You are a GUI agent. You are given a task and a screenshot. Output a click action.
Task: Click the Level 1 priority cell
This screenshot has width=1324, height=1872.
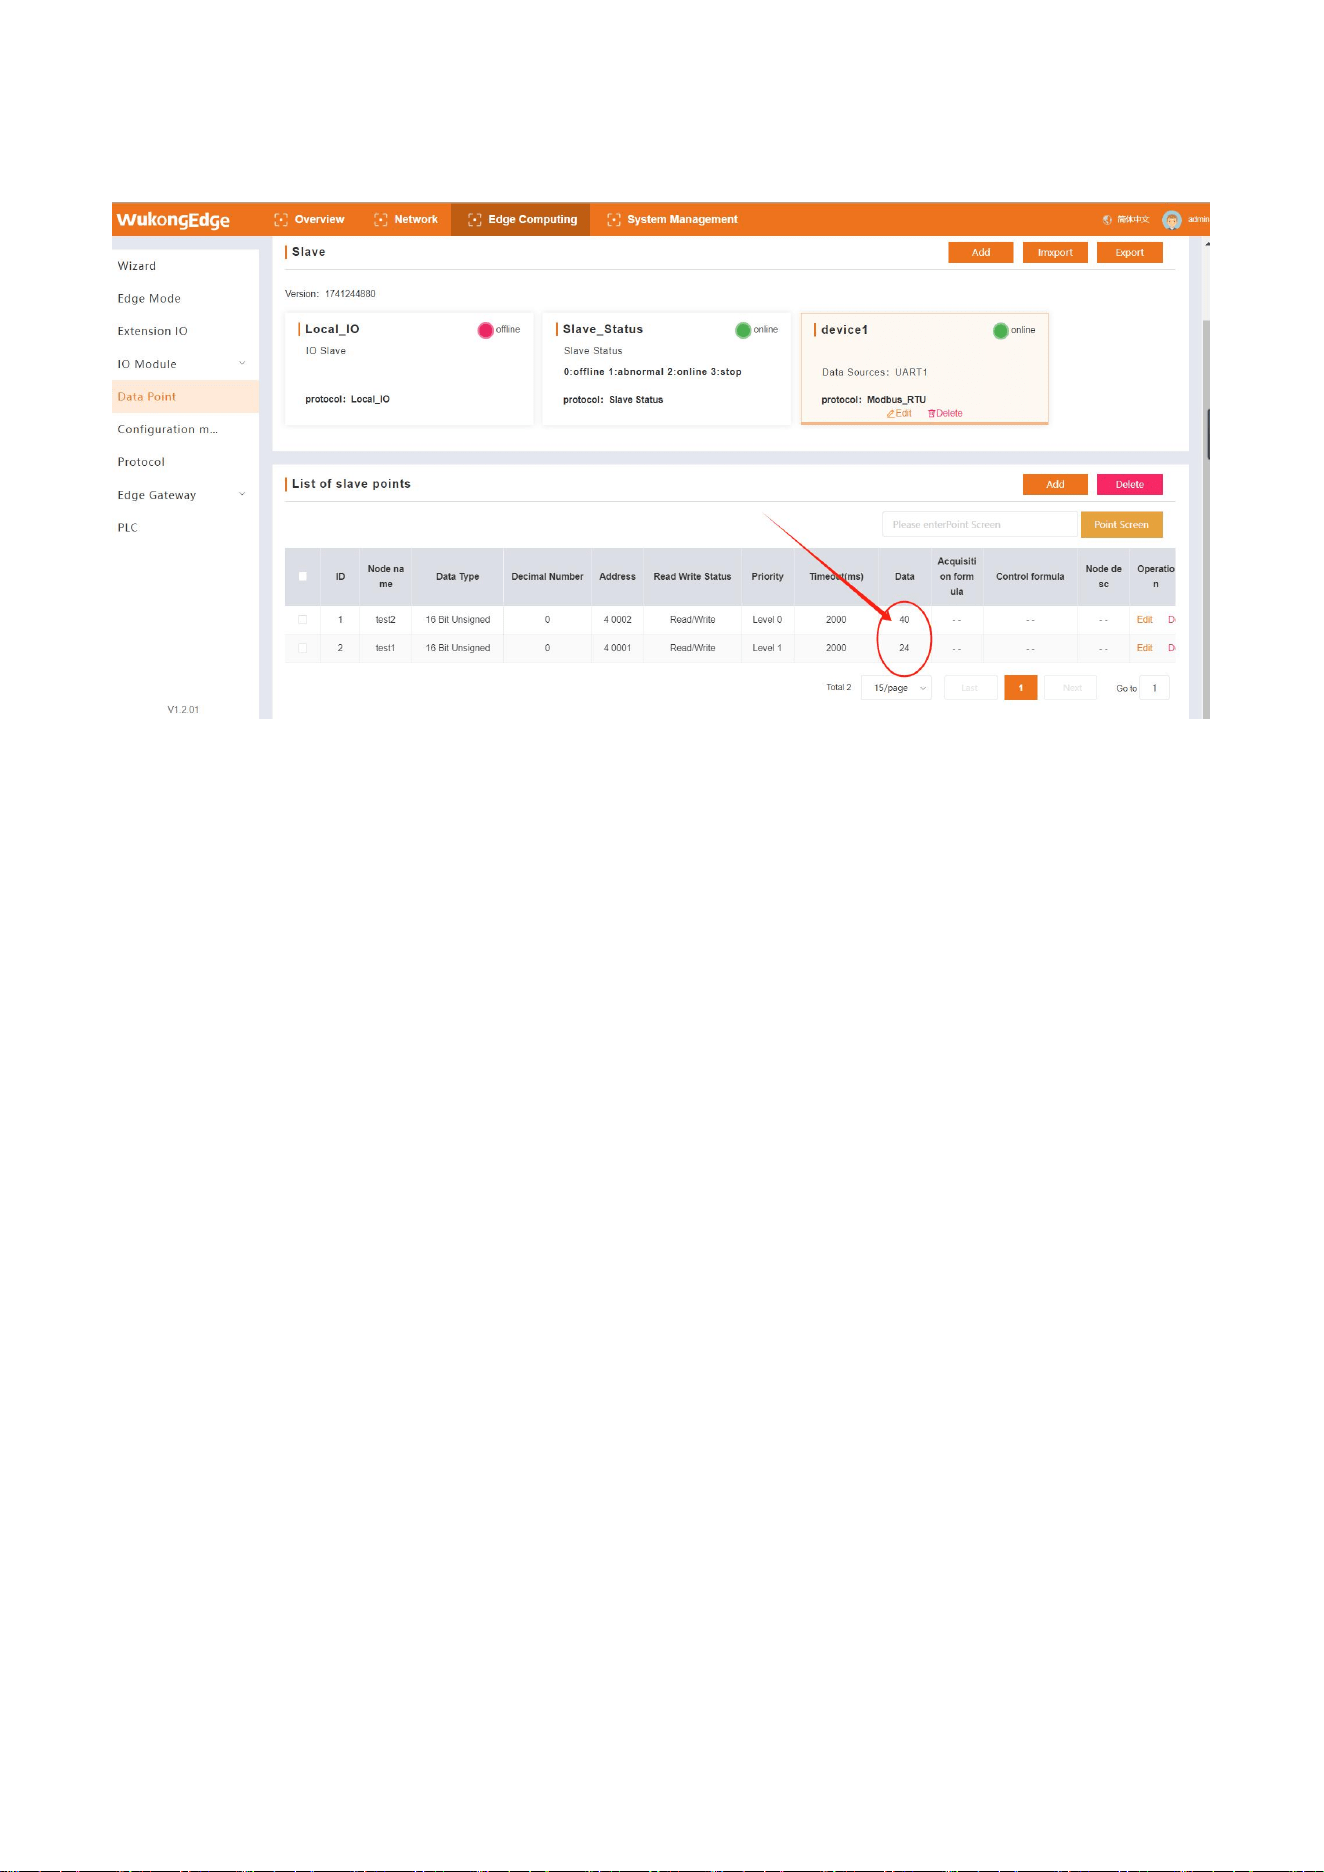tap(768, 648)
